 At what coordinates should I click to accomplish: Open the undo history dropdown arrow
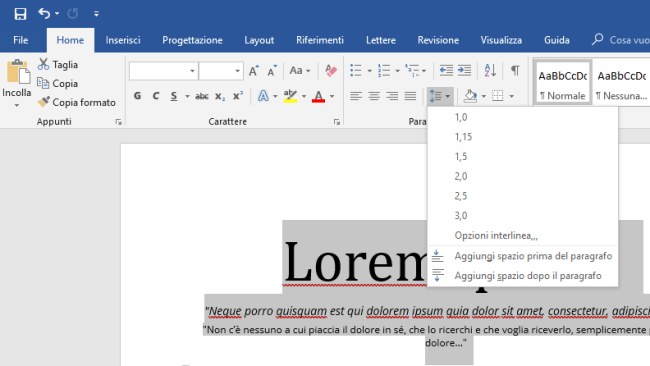pyautogui.click(x=57, y=14)
